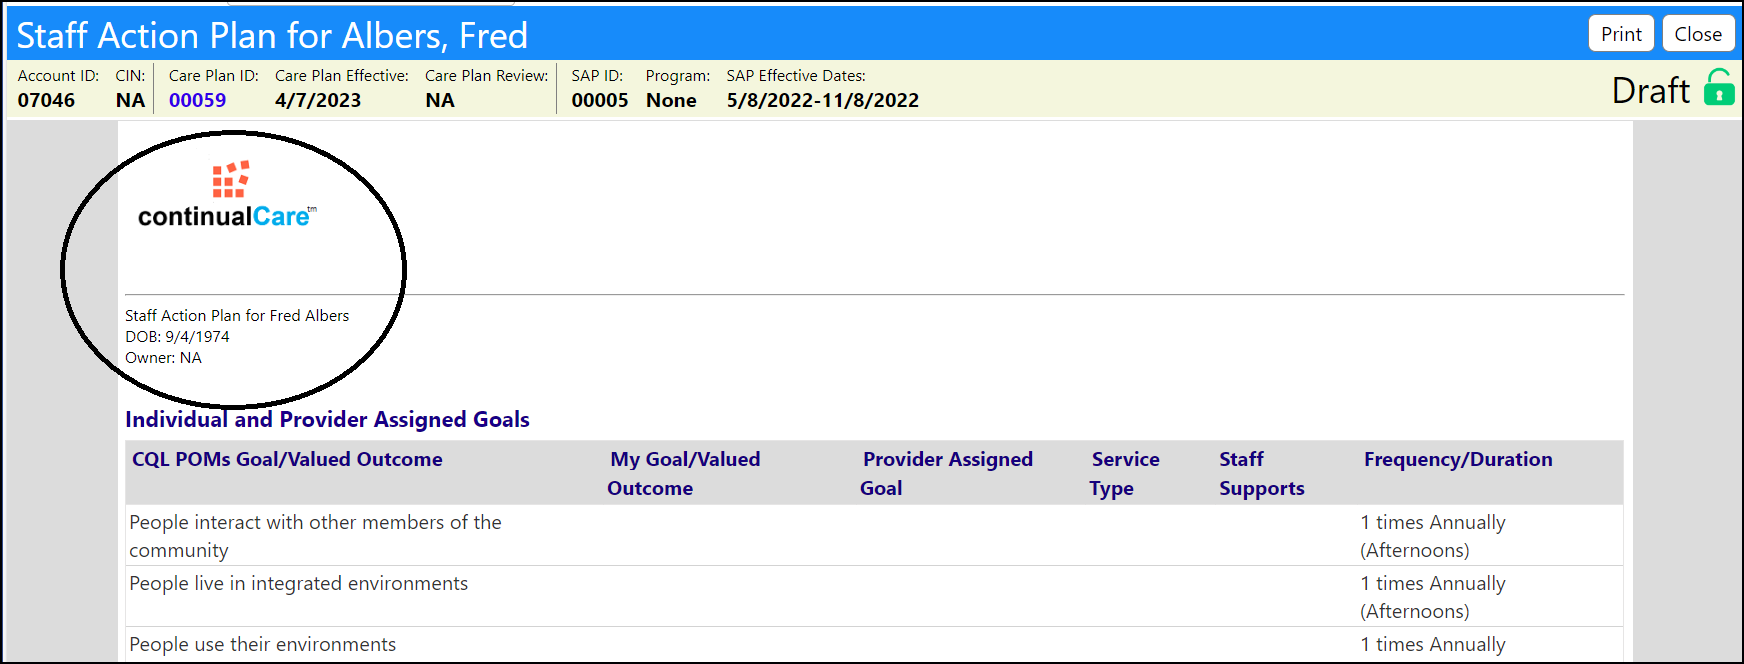This screenshot has height=664, width=1744.
Task: Click Program value None
Action: coord(671,100)
